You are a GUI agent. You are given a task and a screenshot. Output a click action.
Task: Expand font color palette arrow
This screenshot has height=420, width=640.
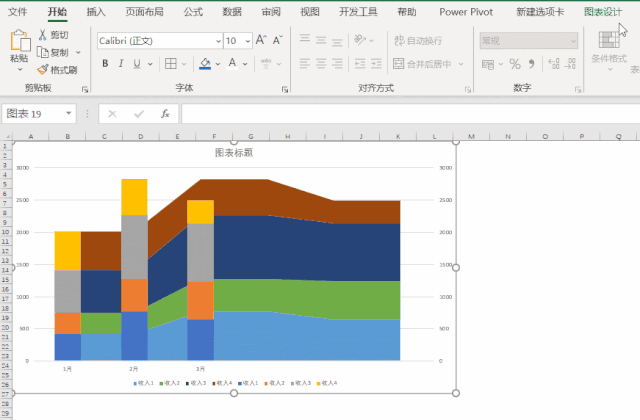coord(245,64)
